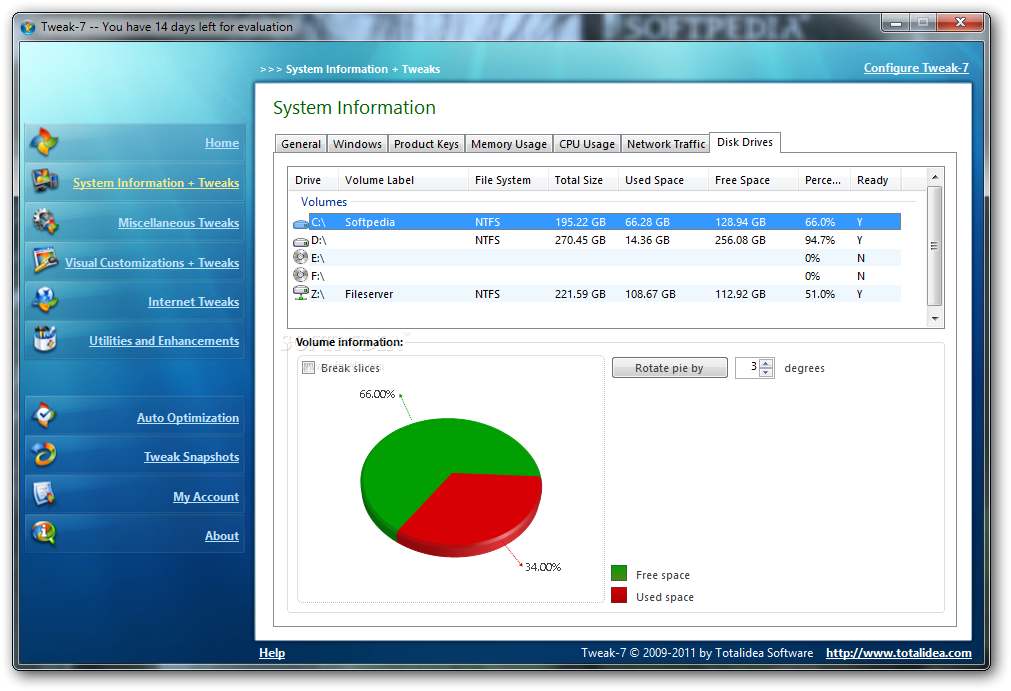Image resolution: width=1011 pixels, height=691 pixels.
Task: Click the D:\ drive icon
Action: (300, 241)
